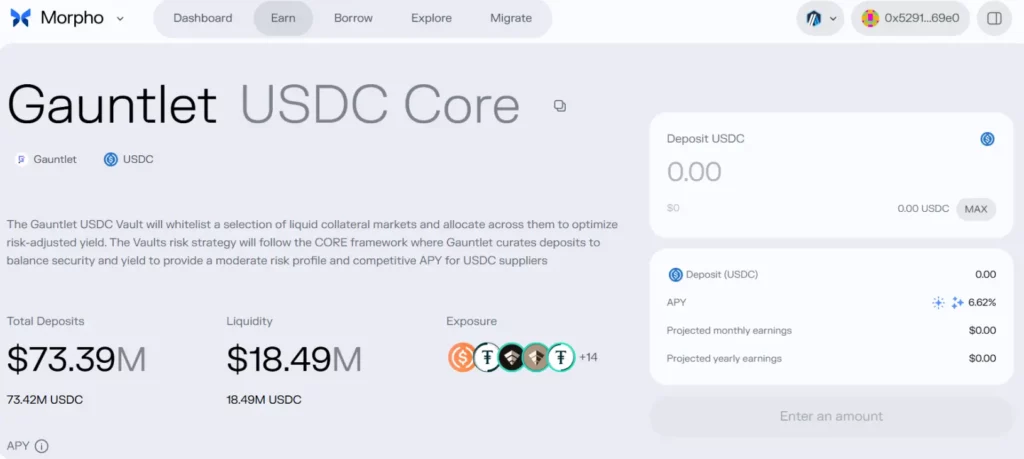This screenshot has width=1024, height=459.
Task: Open the Gauntlet curator link
Action: (46, 159)
